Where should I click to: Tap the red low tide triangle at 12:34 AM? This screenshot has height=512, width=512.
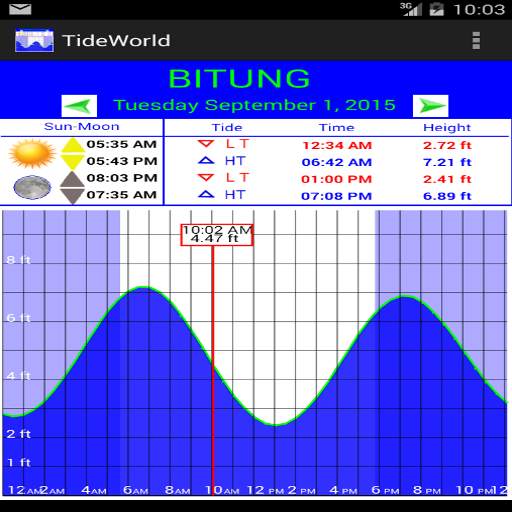point(206,144)
